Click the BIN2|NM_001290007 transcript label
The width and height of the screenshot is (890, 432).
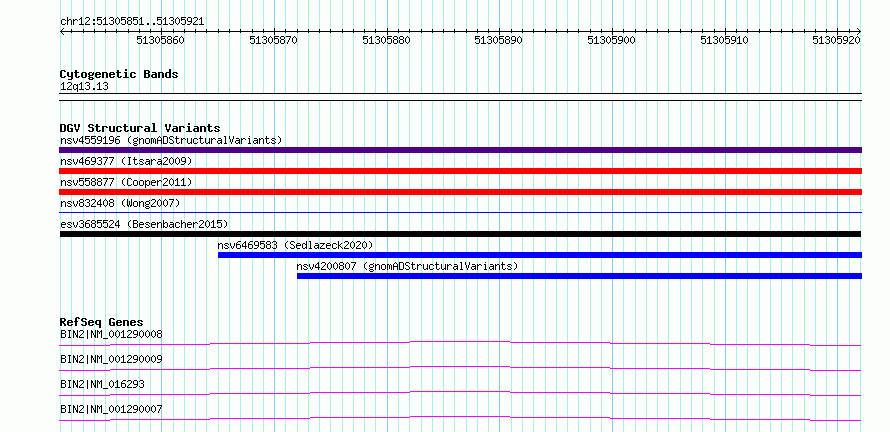[111, 409]
